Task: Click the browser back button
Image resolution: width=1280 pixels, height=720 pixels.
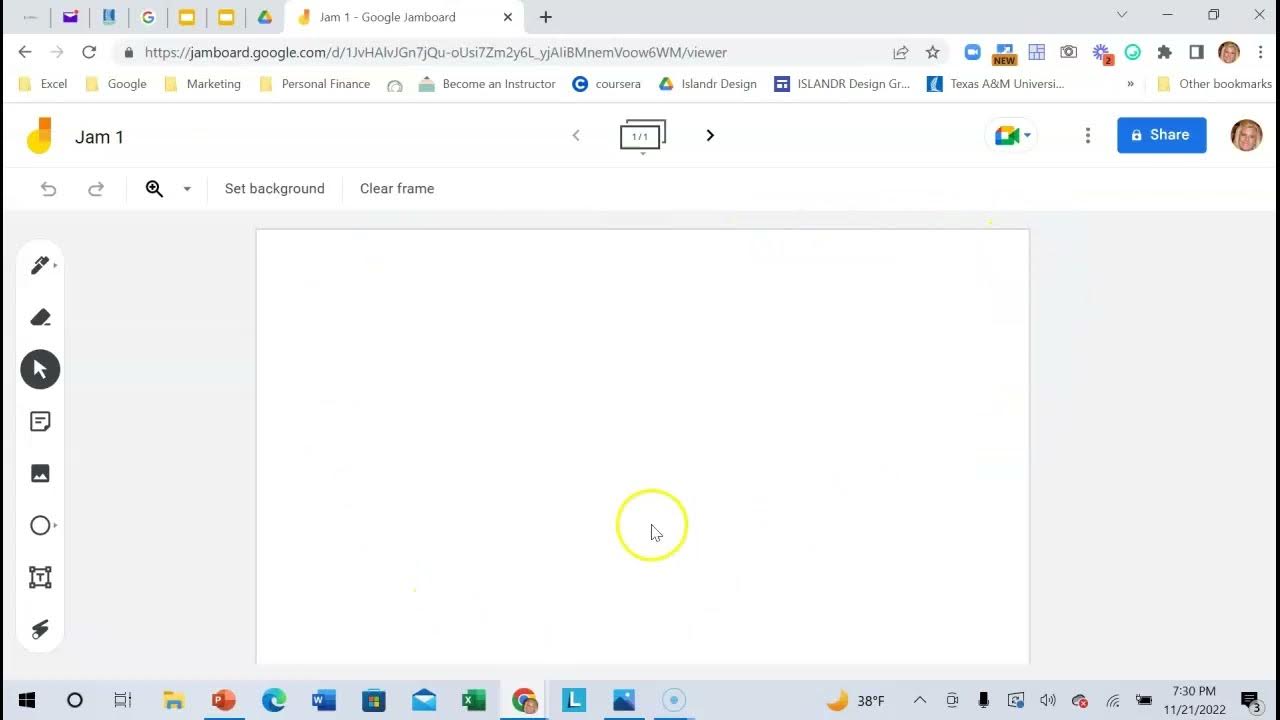Action: pos(25,52)
